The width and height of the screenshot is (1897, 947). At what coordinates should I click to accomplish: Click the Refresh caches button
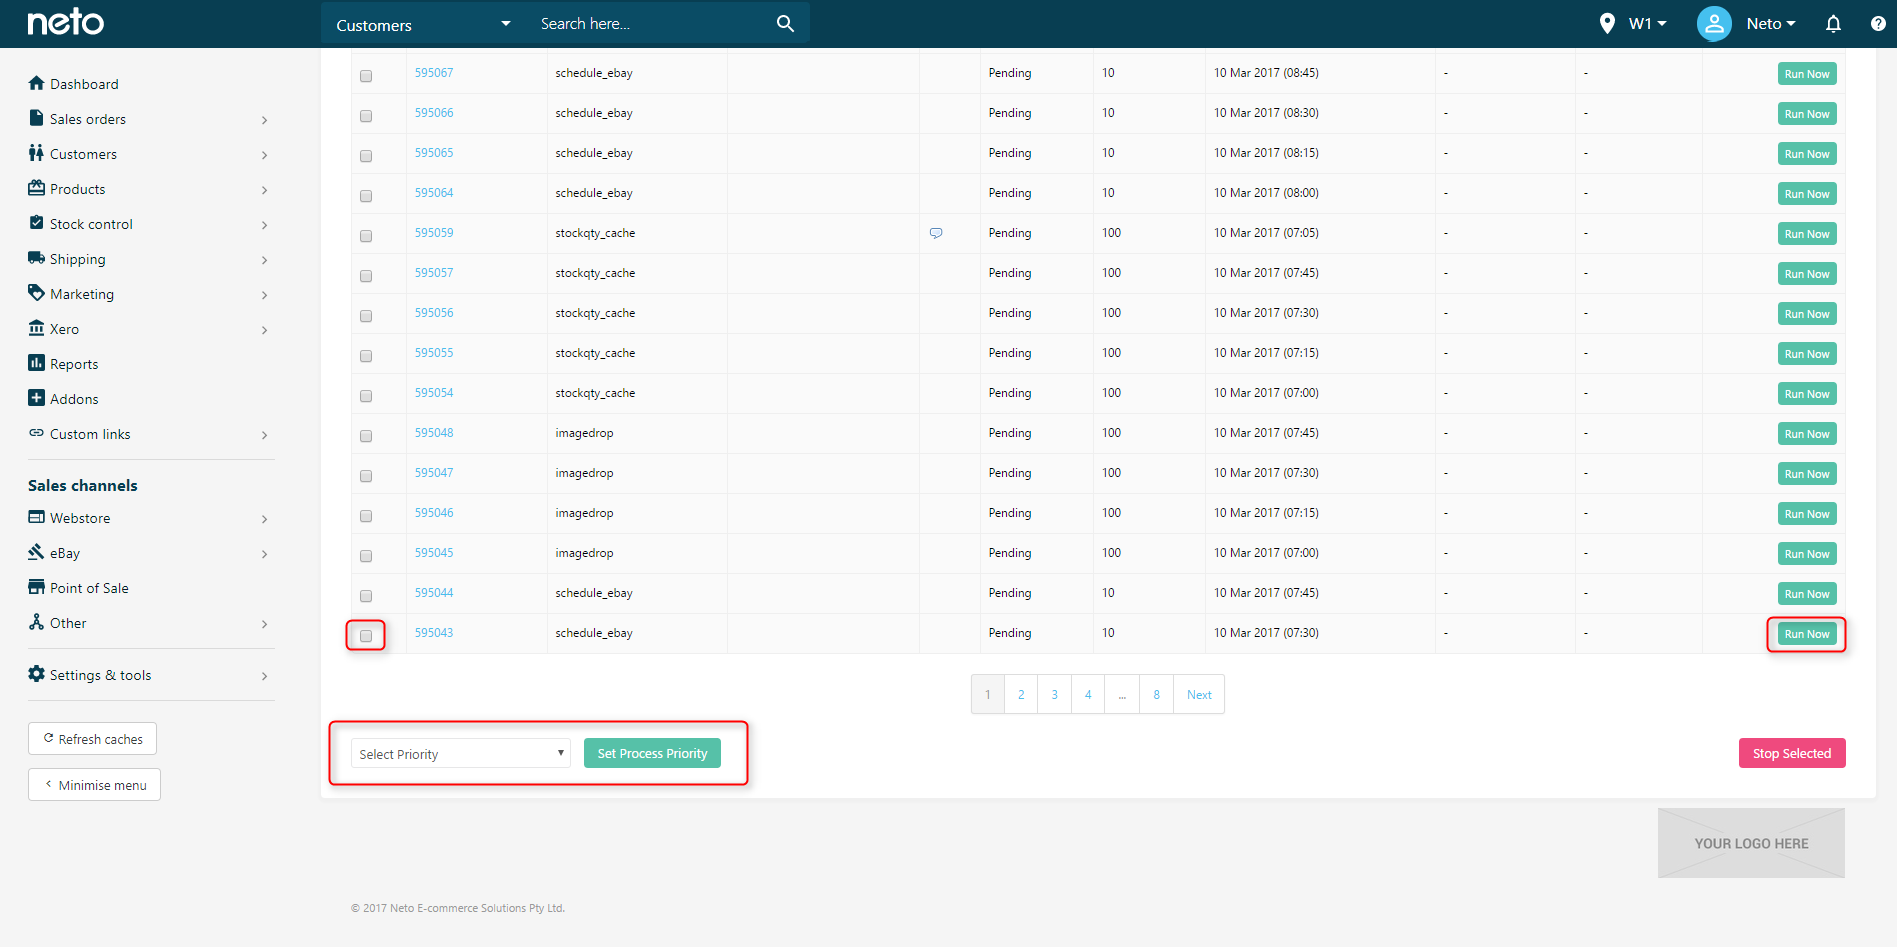pyautogui.click(x=93, y=739)
